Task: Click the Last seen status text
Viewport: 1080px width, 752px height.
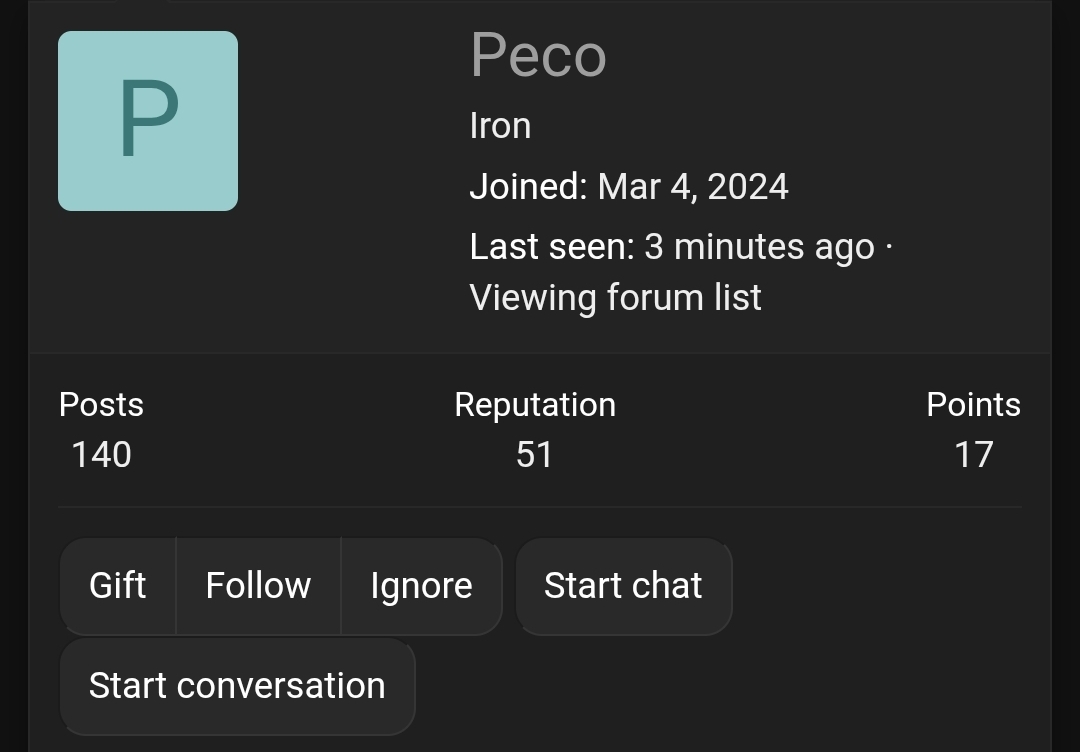Action: [x=671, y=246]
